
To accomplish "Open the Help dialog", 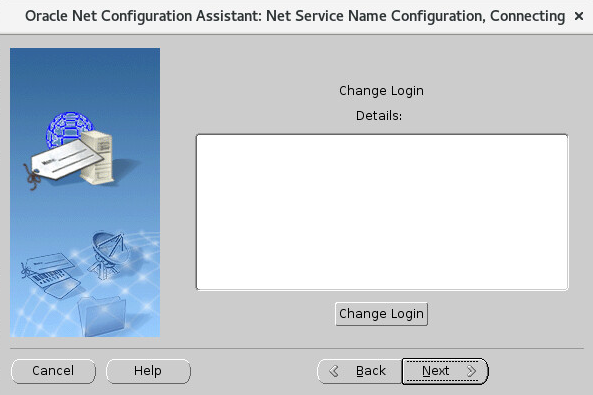I will [x=148, y=371].
